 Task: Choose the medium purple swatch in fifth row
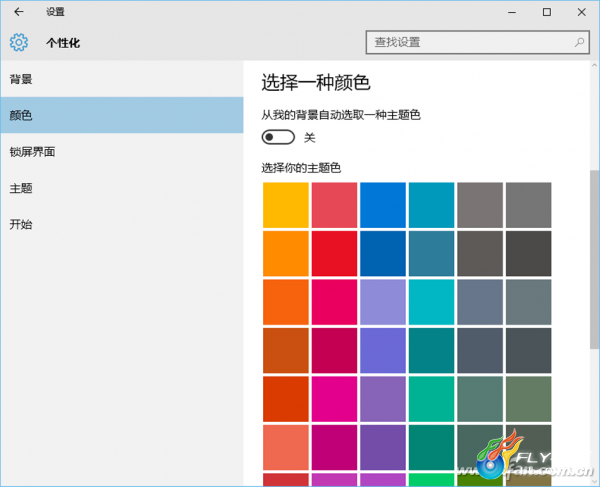point(383,399)
